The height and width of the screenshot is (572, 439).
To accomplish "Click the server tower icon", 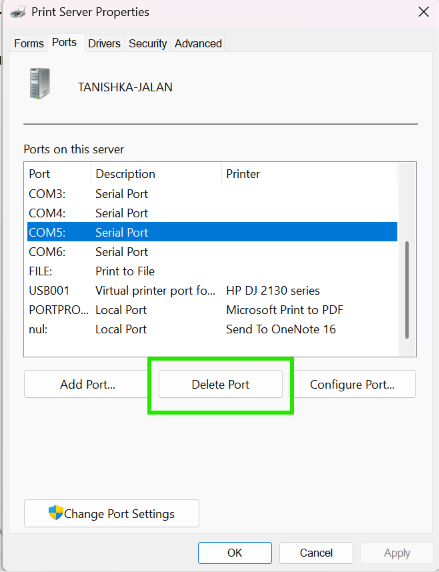I will point(40,84).
